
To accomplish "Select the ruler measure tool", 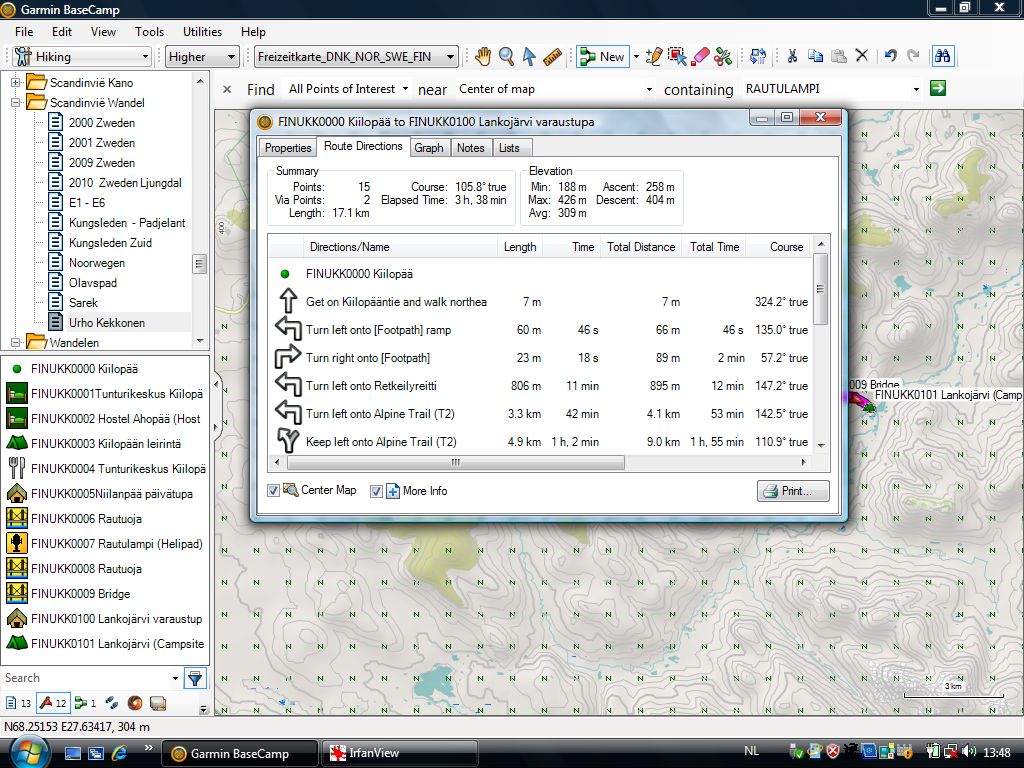I will pos(553,57).
